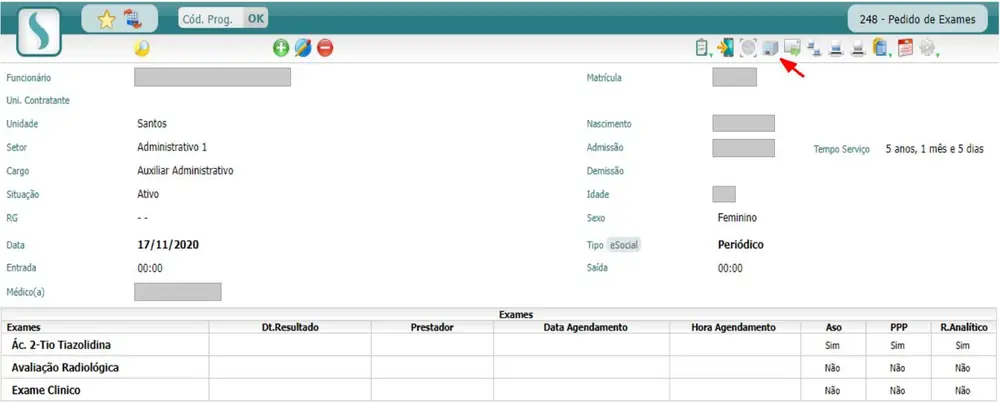This screenshot has height=403, width=1000.
Task: Click the grid refresh icon beside the star
Action: click(x=133, y=19)
